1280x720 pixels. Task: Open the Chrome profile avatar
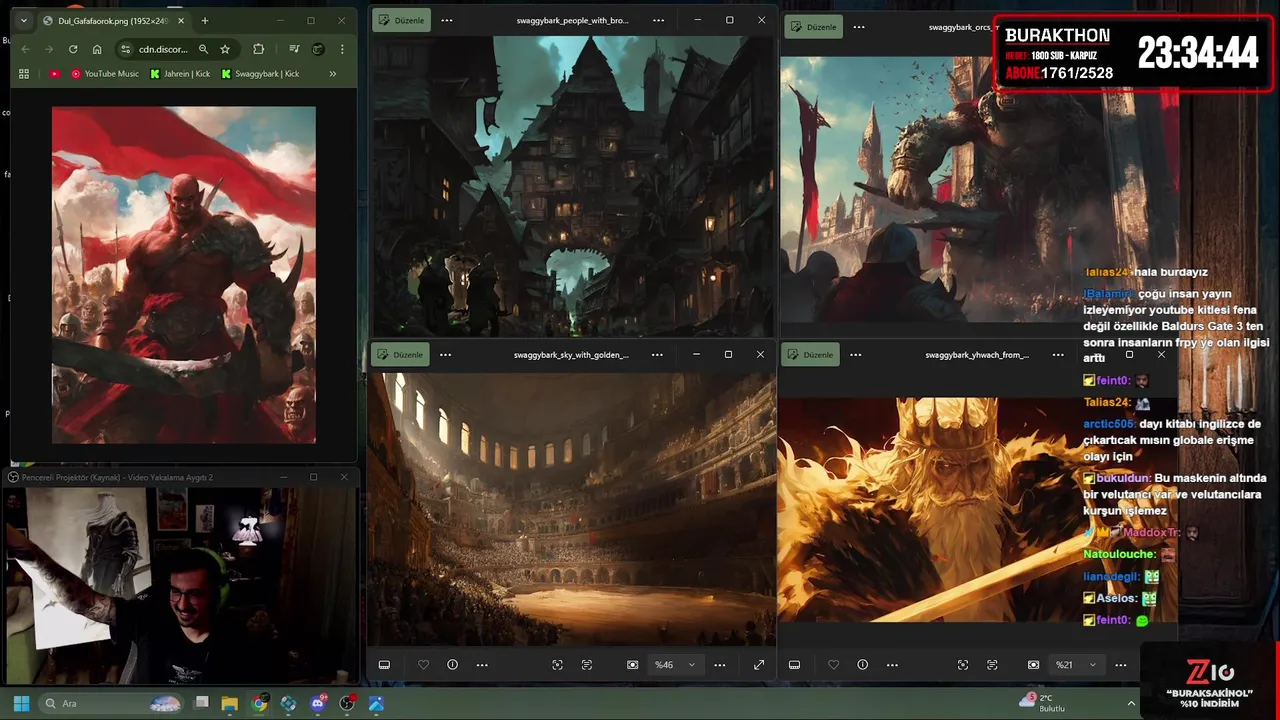click(x=318, y=49)
